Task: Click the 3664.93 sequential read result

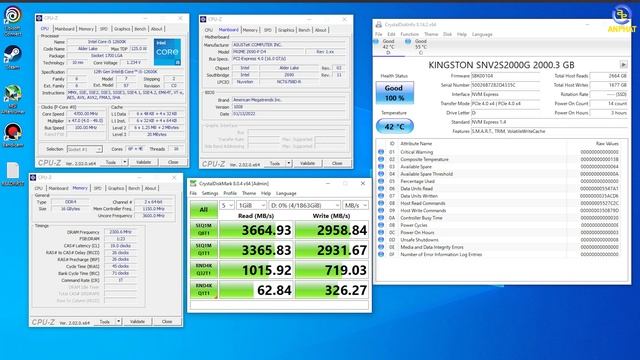Action: click(256, 230)
